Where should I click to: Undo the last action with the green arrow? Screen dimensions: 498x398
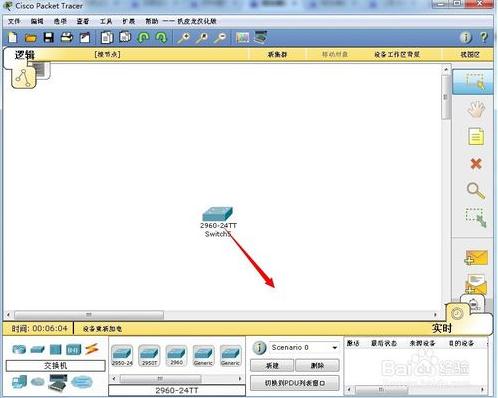tap(143, 37)
